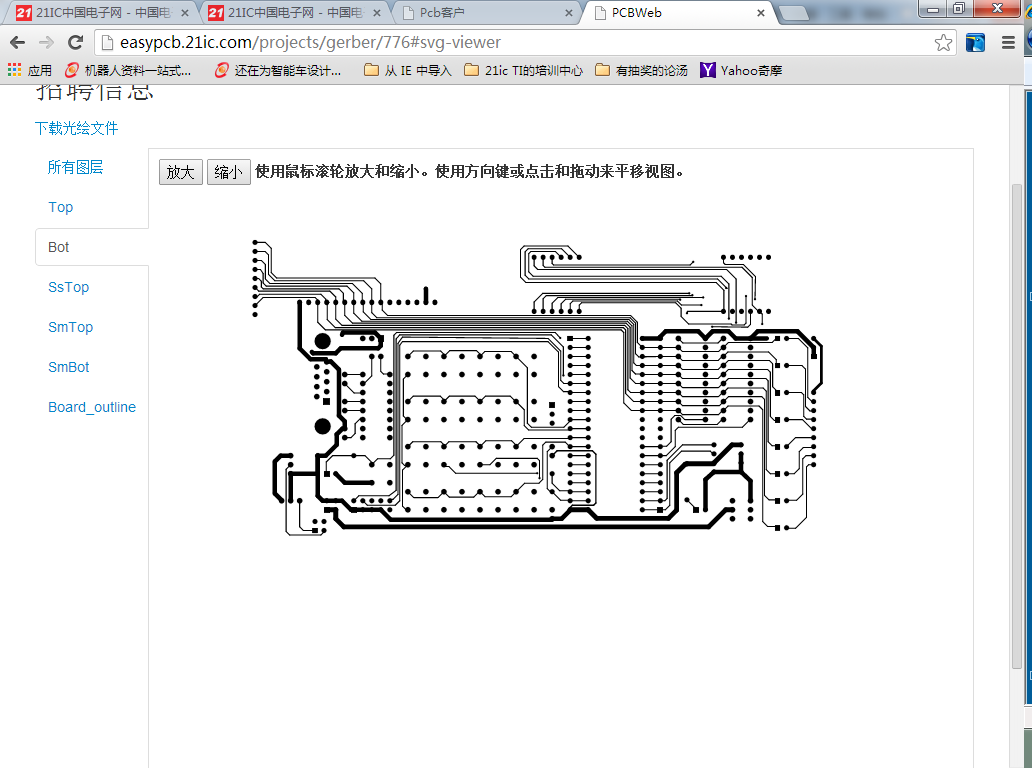Close the Pcb客户 tab
This screenshot has width=1032, height=768.
point(569,13)
